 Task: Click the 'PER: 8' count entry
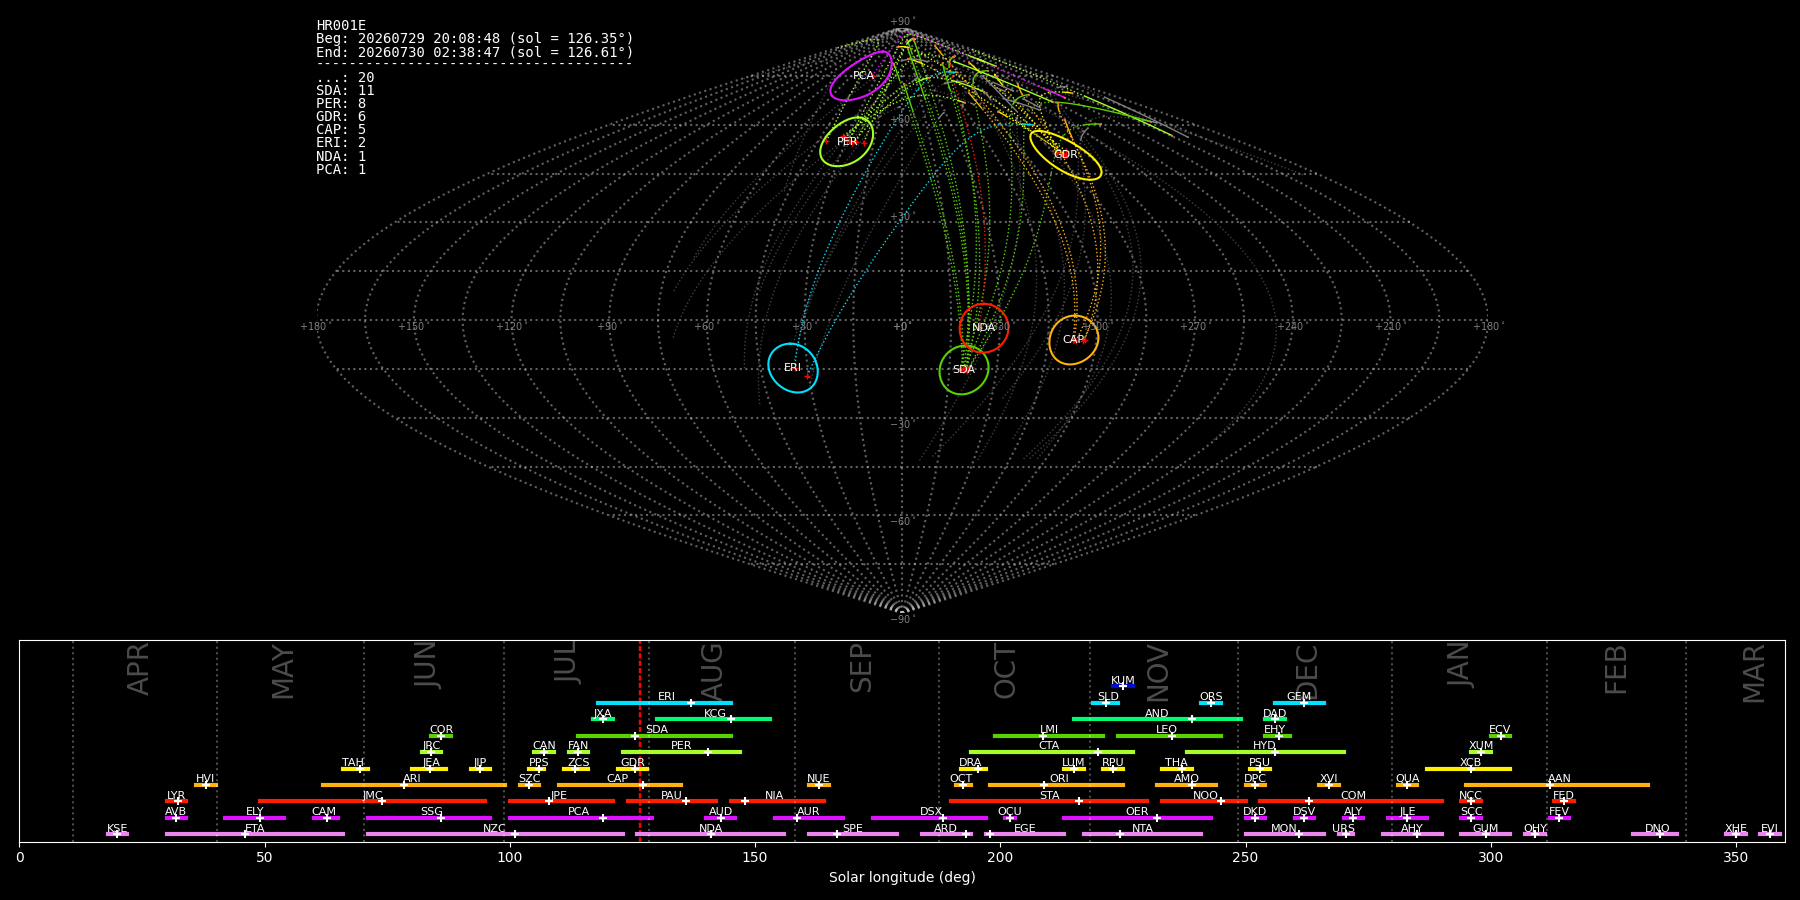[341, 104]
